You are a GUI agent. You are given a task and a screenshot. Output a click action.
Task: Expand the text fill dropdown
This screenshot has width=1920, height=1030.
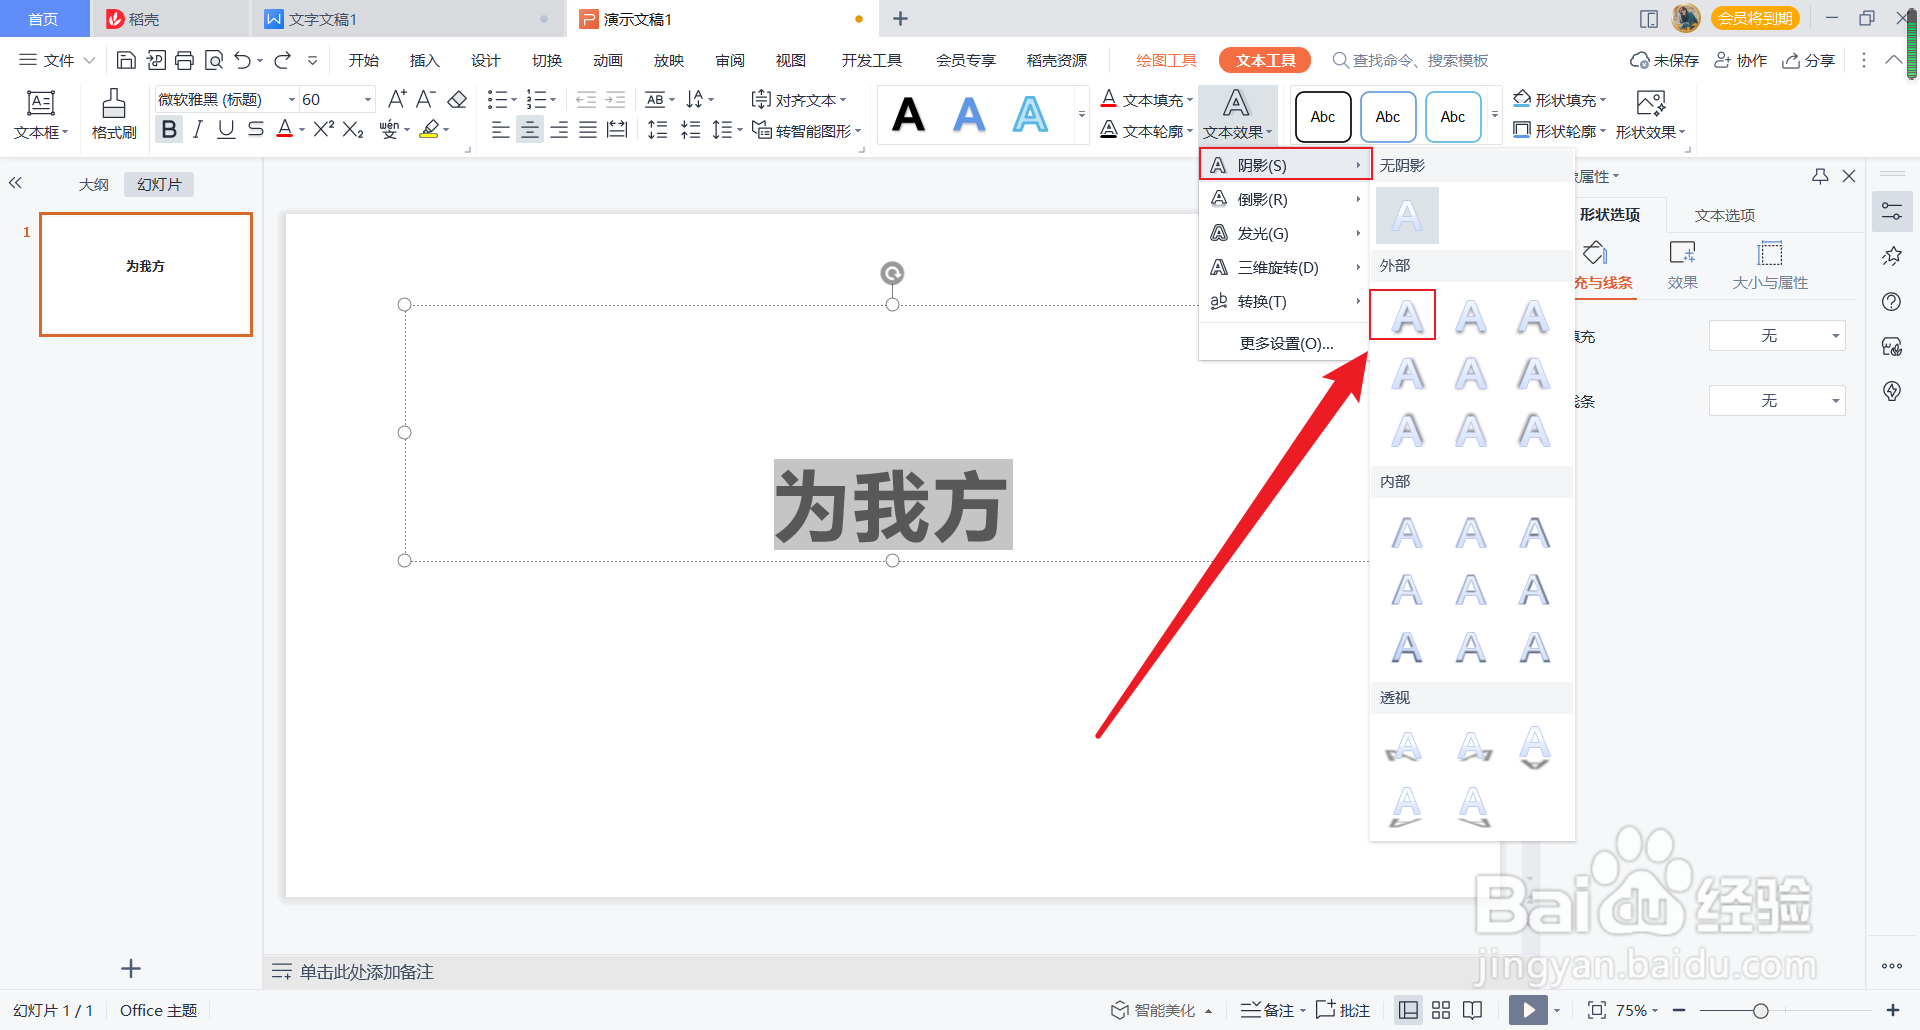[x=1190, y=100]
